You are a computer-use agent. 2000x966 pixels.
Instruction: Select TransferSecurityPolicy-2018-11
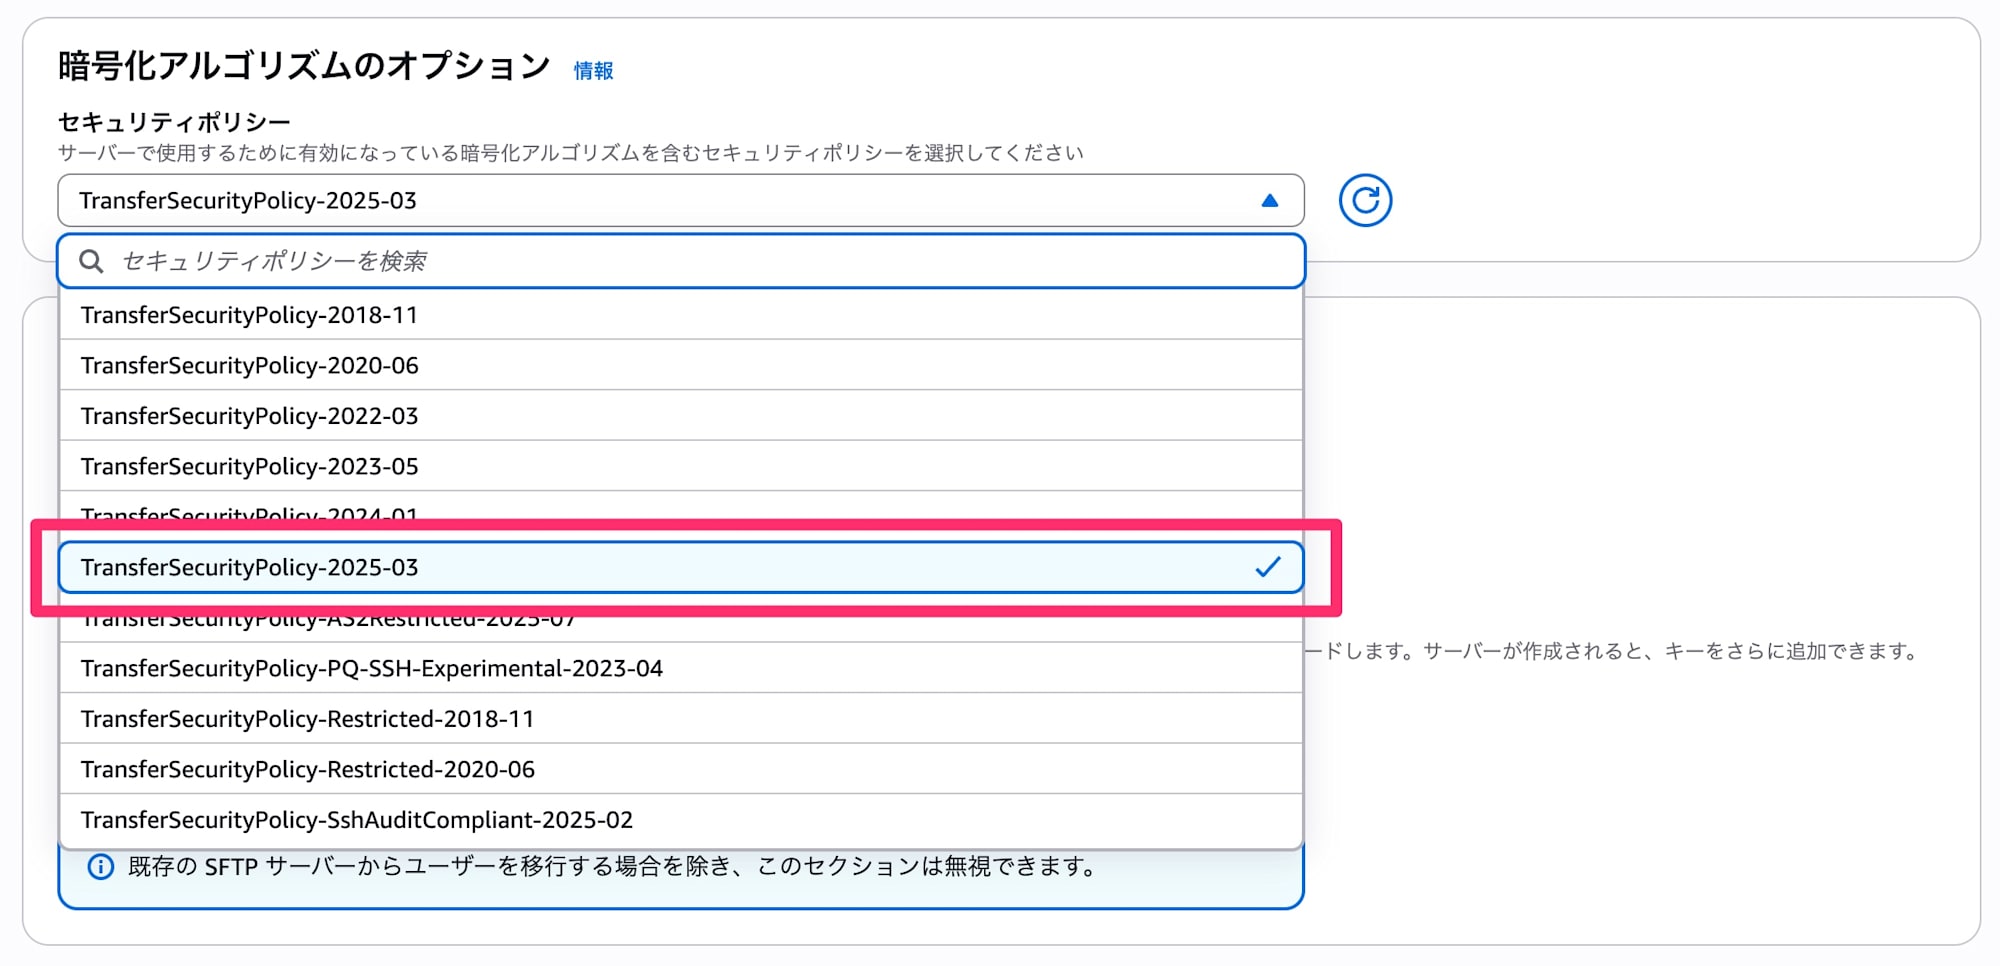click(681, 315)
